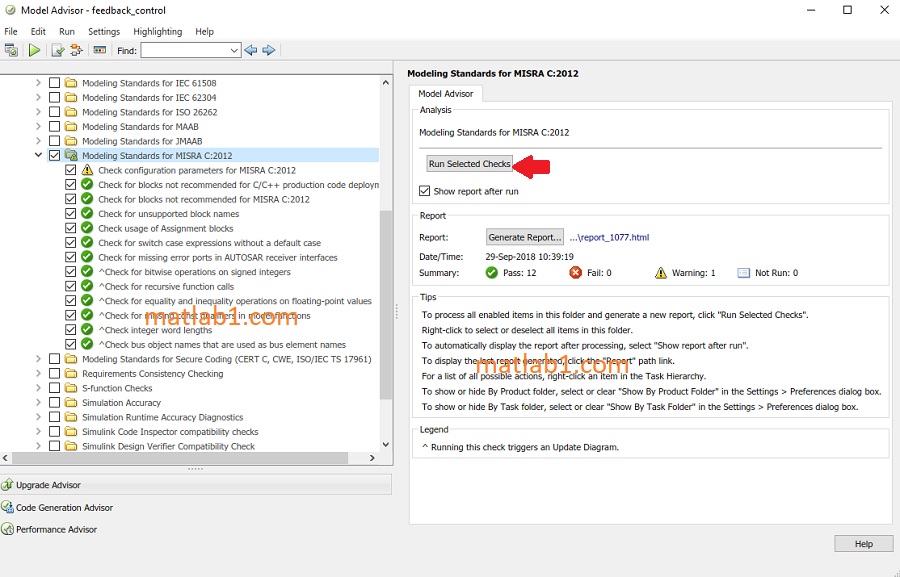The height and width of the screenshot is (577, 900).
Task: Click folder icon of Simulation Accuracy
Action: 71,402
